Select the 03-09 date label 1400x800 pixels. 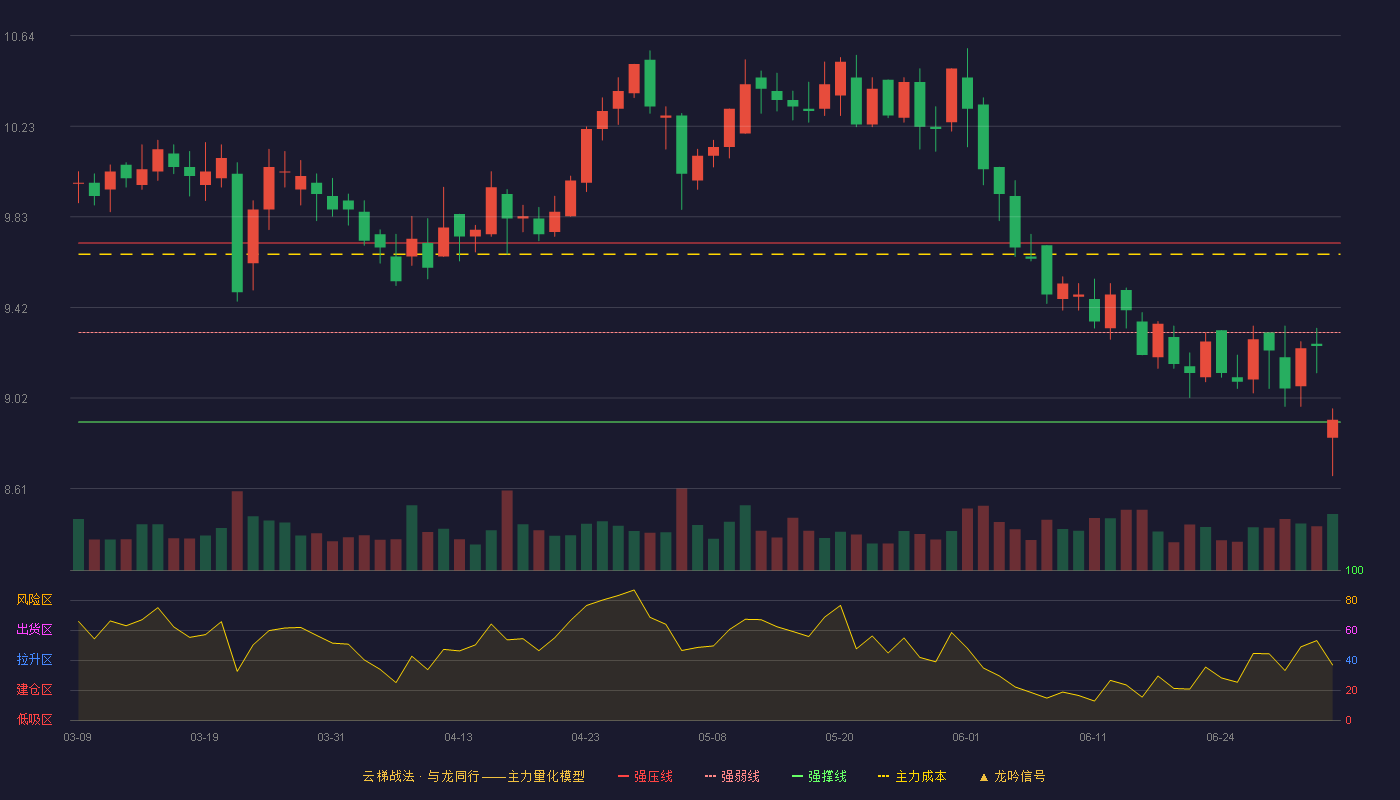78,737
